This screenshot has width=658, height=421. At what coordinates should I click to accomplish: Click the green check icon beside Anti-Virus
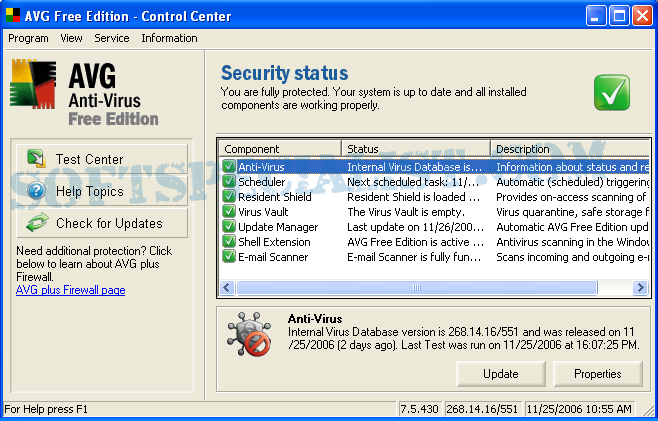(x=229, y=167)
